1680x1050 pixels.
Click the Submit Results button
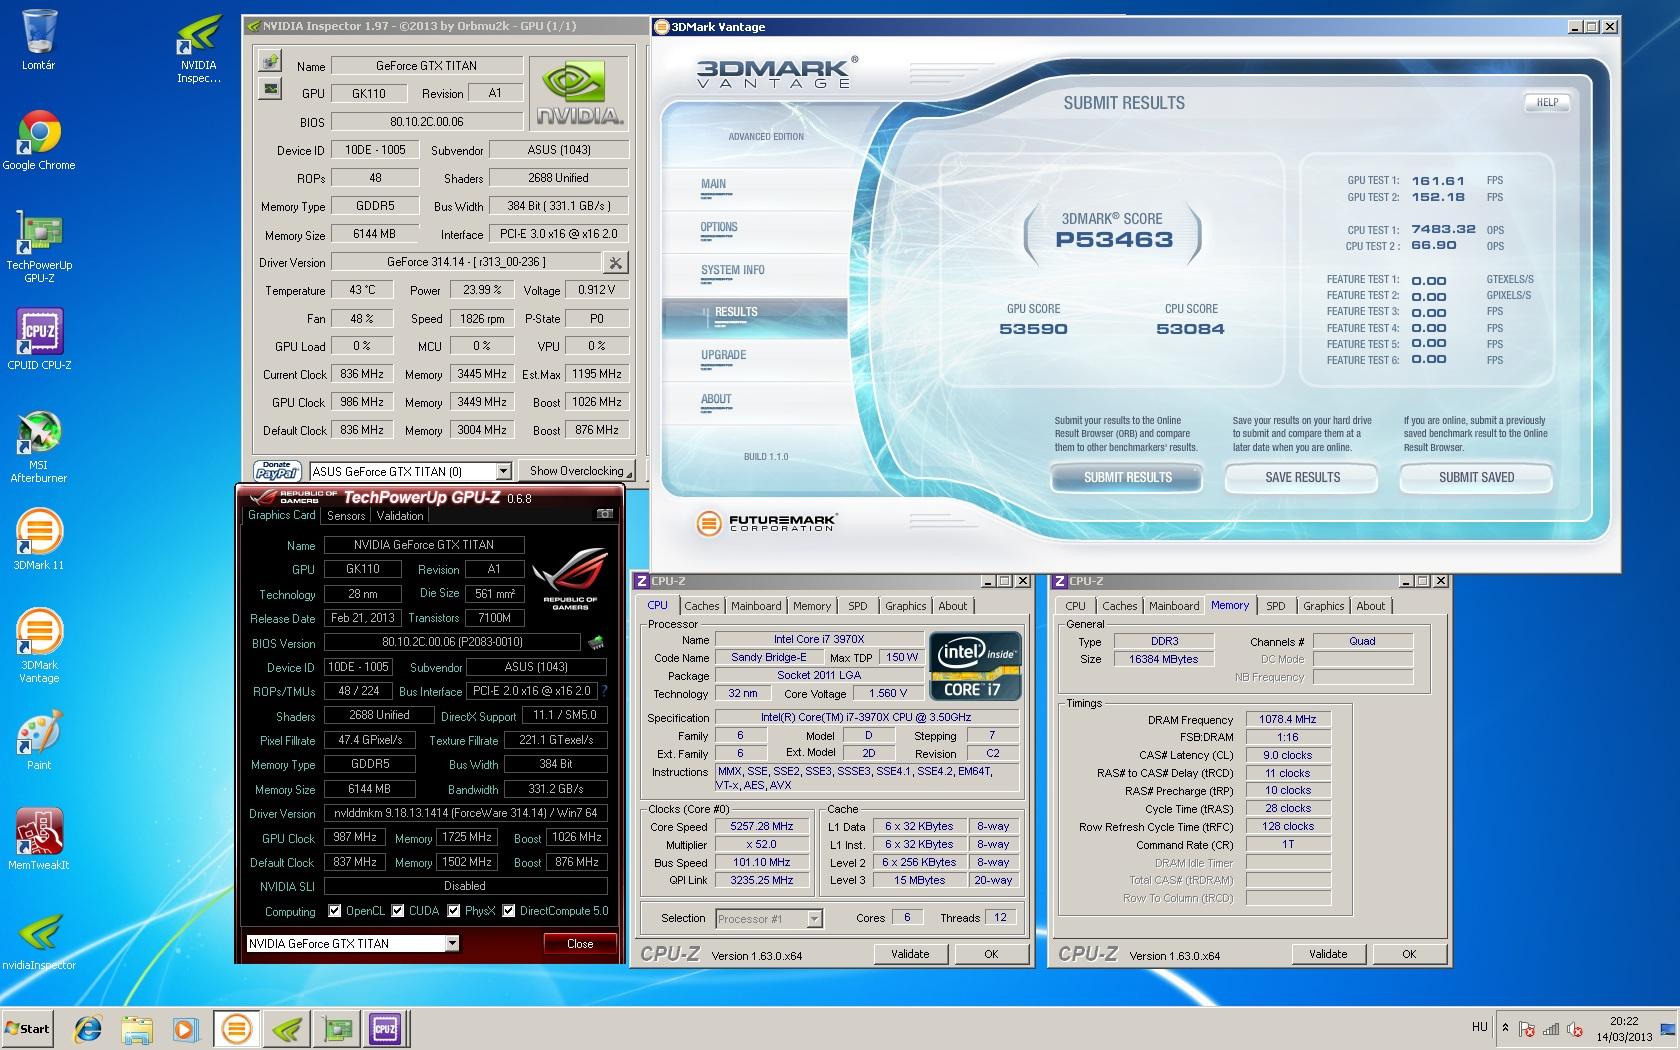tap(1127, 478)
